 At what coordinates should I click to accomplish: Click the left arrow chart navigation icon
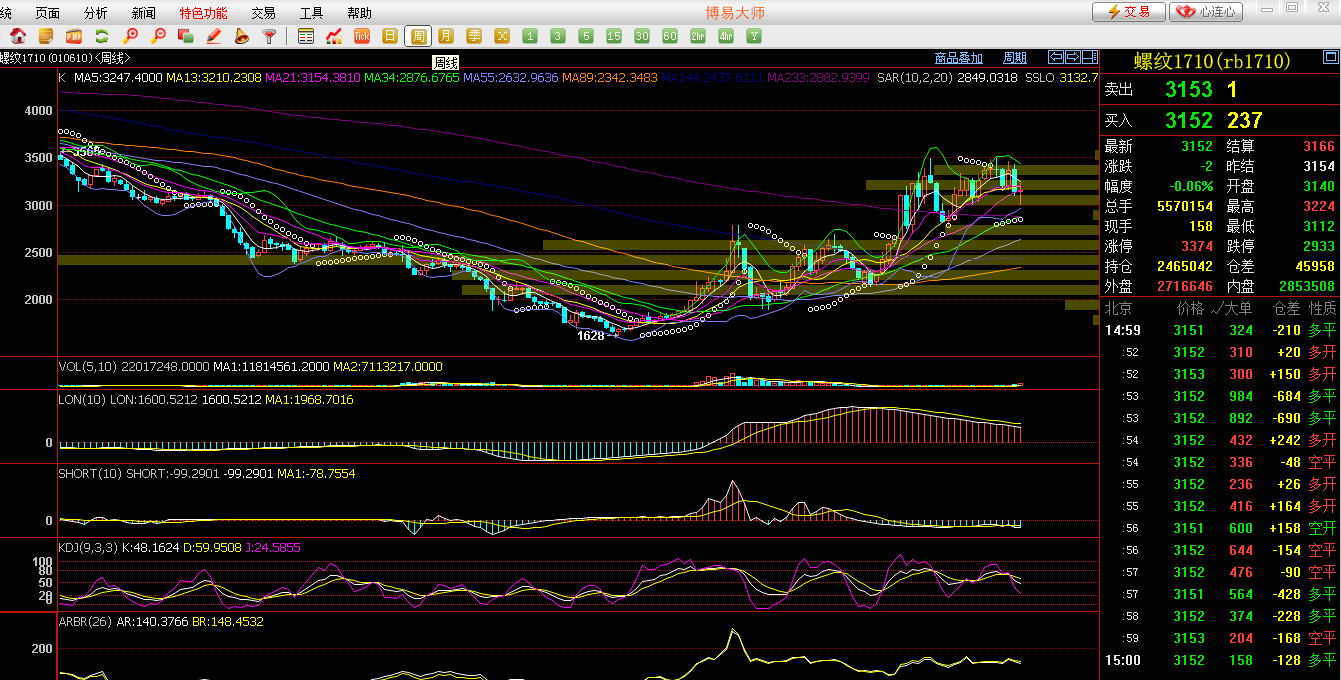[x=1056, y=57]
